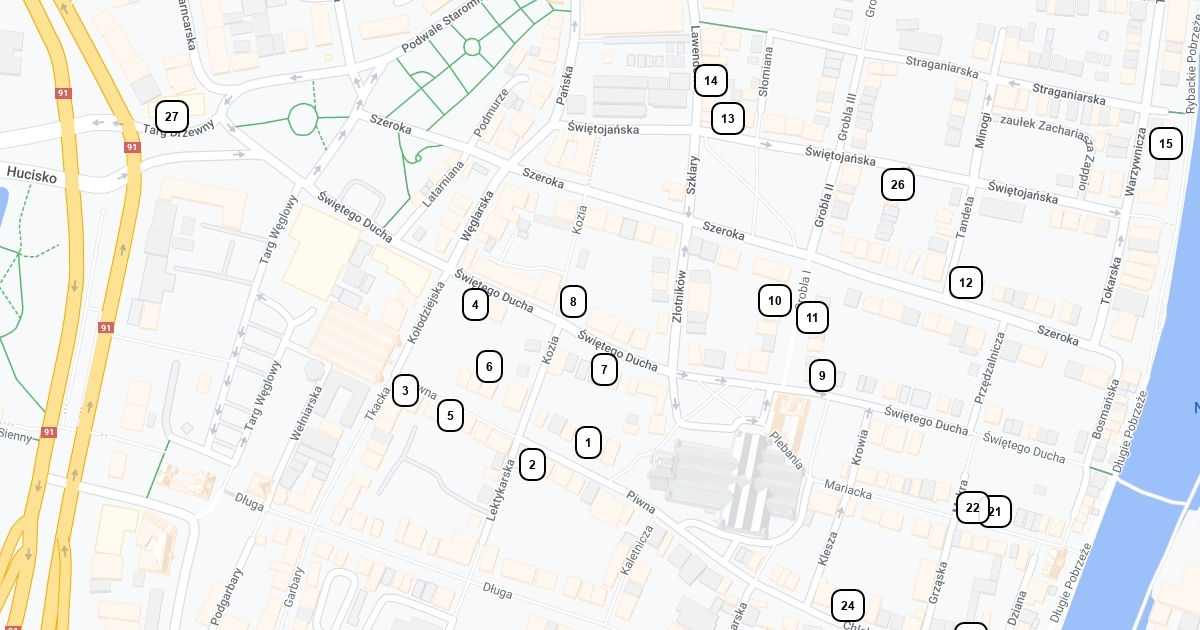Select marker 15 near Warzywnicza street

[1165, 144]
